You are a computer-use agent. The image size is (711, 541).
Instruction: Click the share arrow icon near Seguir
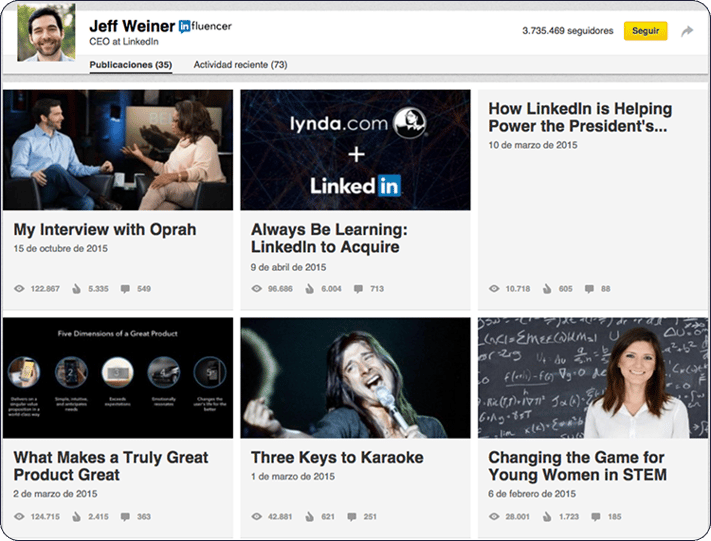pyautogui.click(x=687, y=31)
